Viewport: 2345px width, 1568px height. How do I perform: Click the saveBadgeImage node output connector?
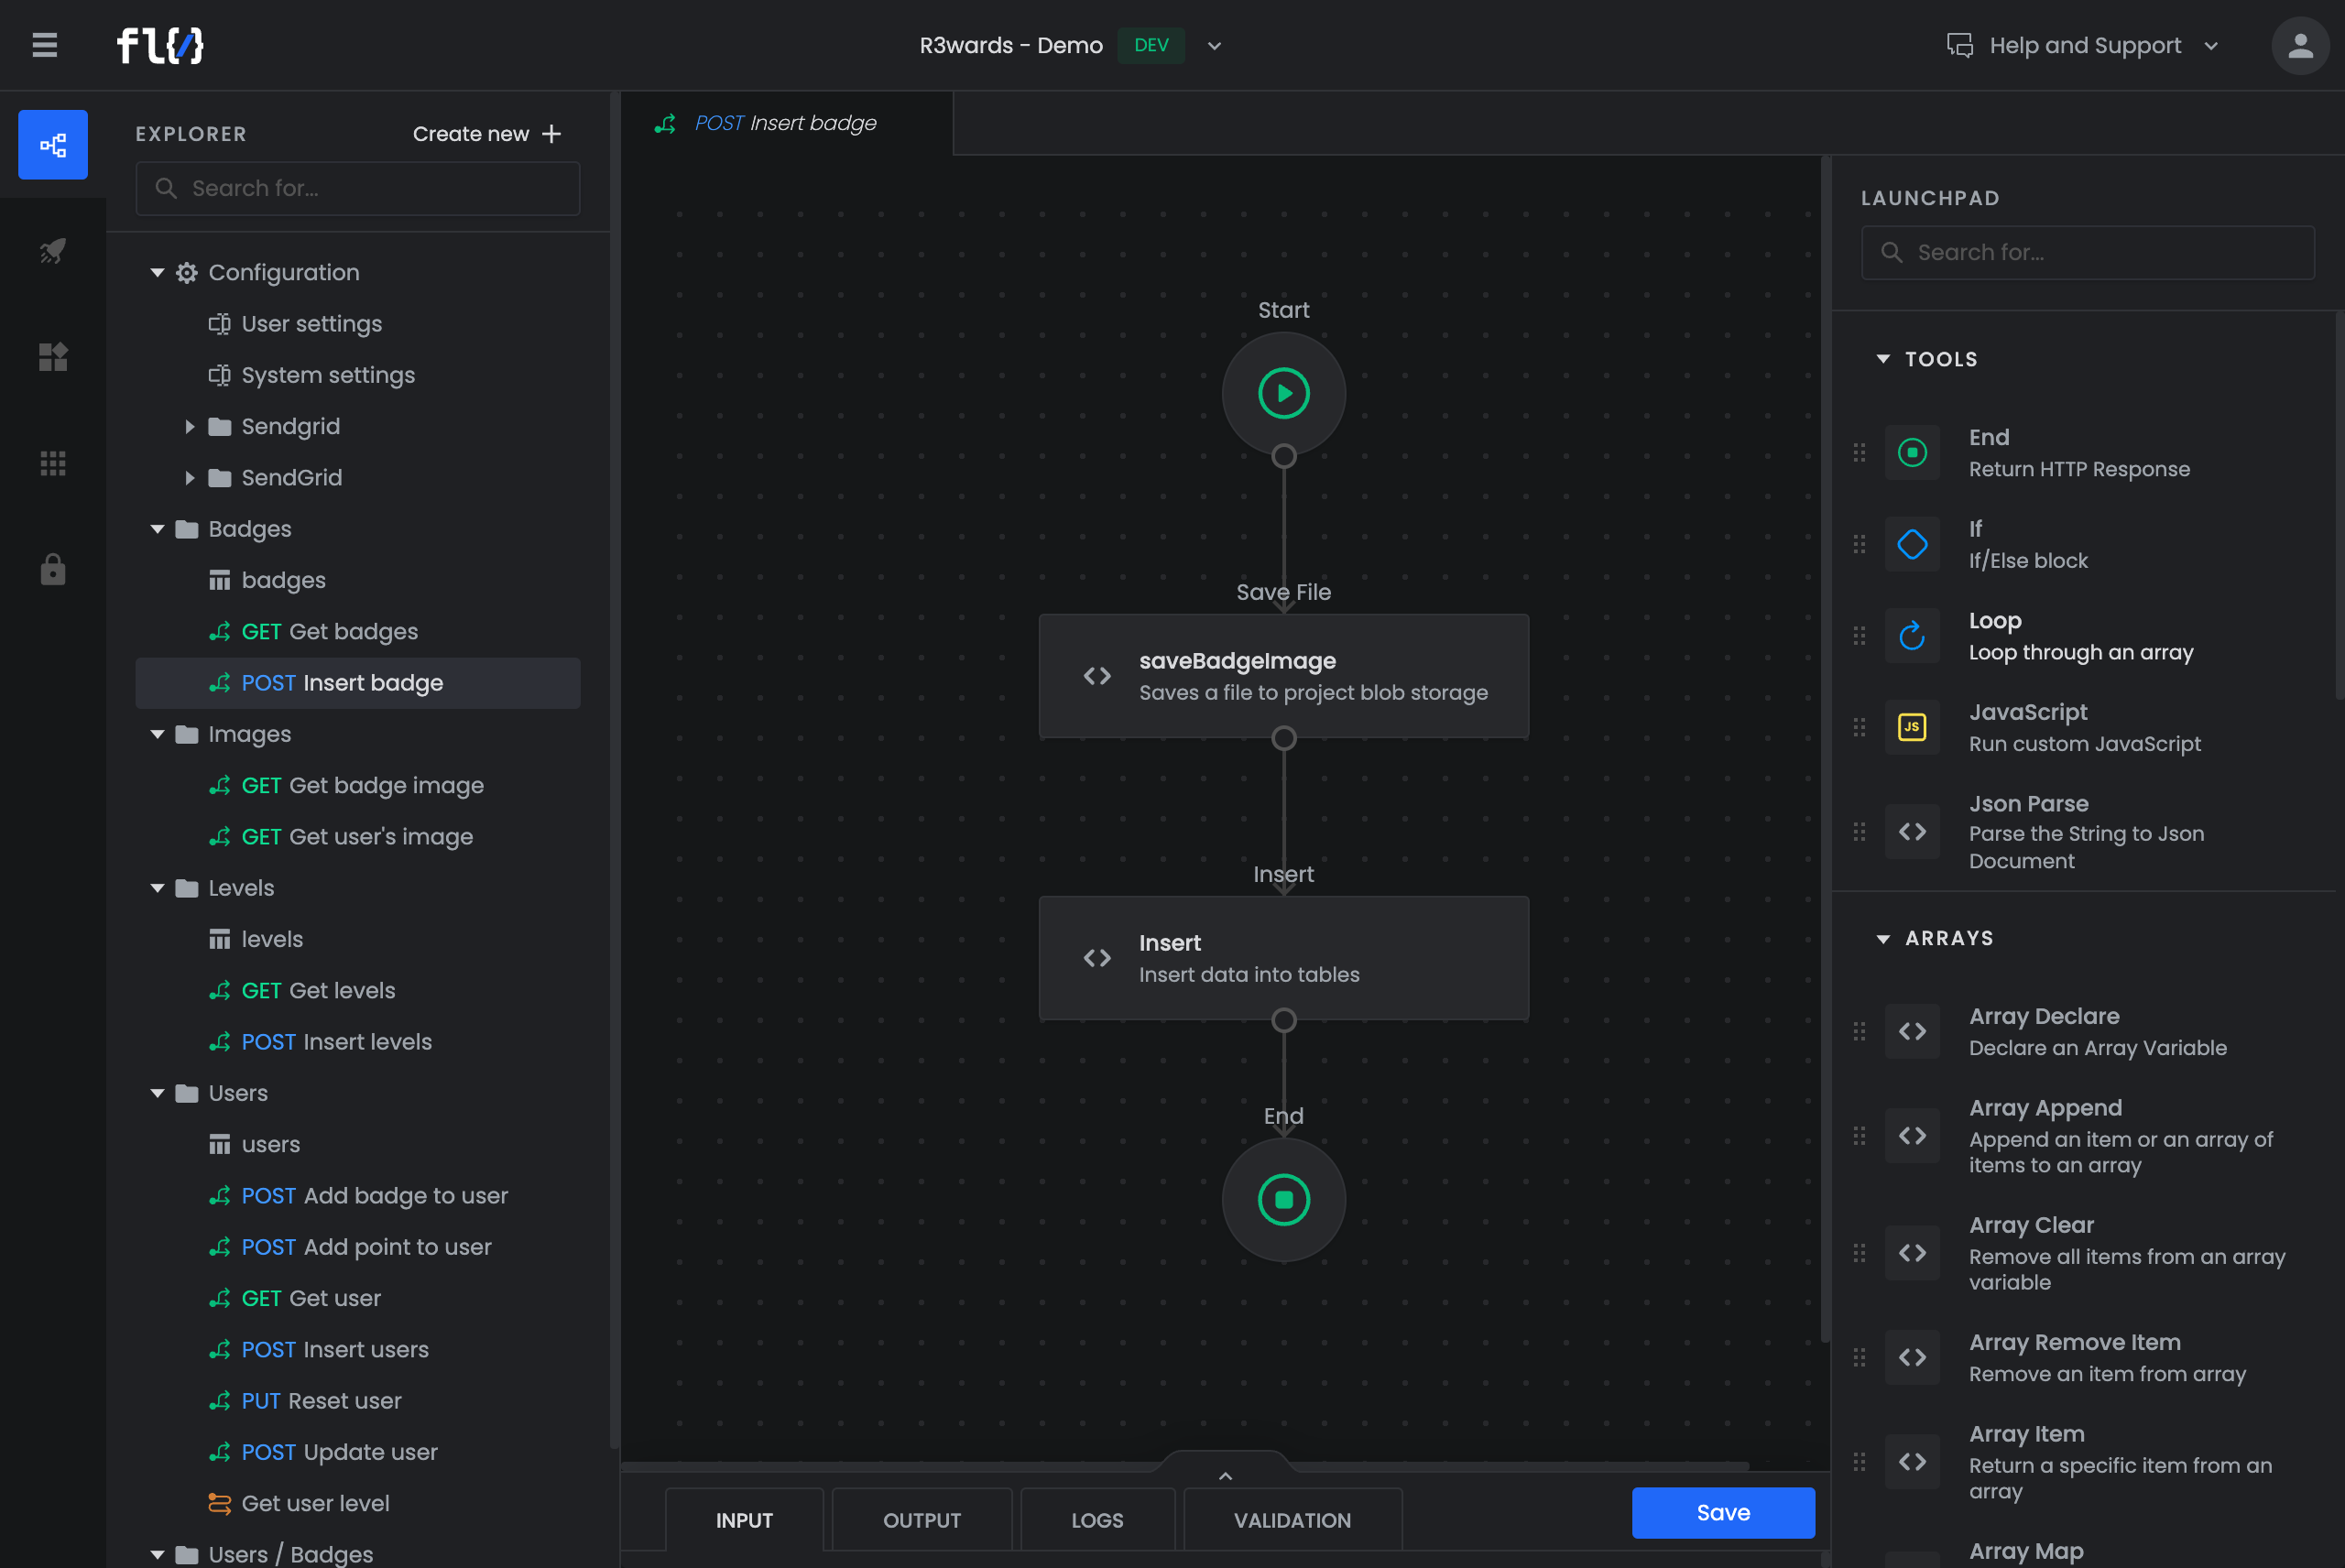[x=1284, y=738]
